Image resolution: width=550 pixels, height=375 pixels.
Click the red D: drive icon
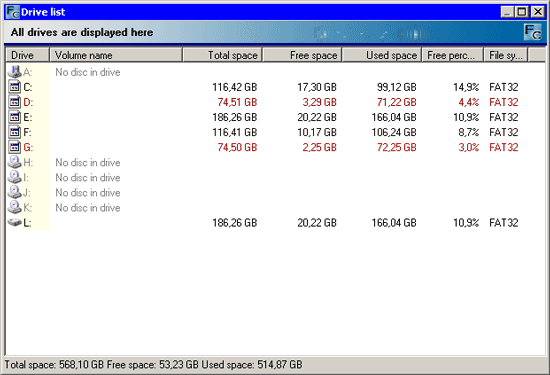click(14, 102)
